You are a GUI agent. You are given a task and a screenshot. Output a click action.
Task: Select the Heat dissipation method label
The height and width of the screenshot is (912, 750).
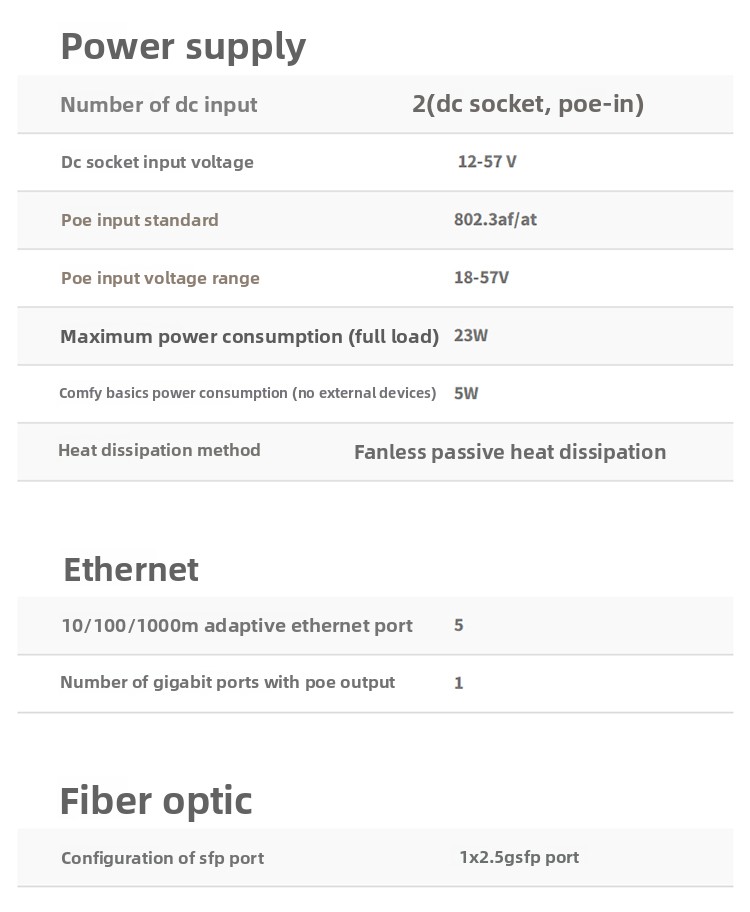click(x=159, y=450)
